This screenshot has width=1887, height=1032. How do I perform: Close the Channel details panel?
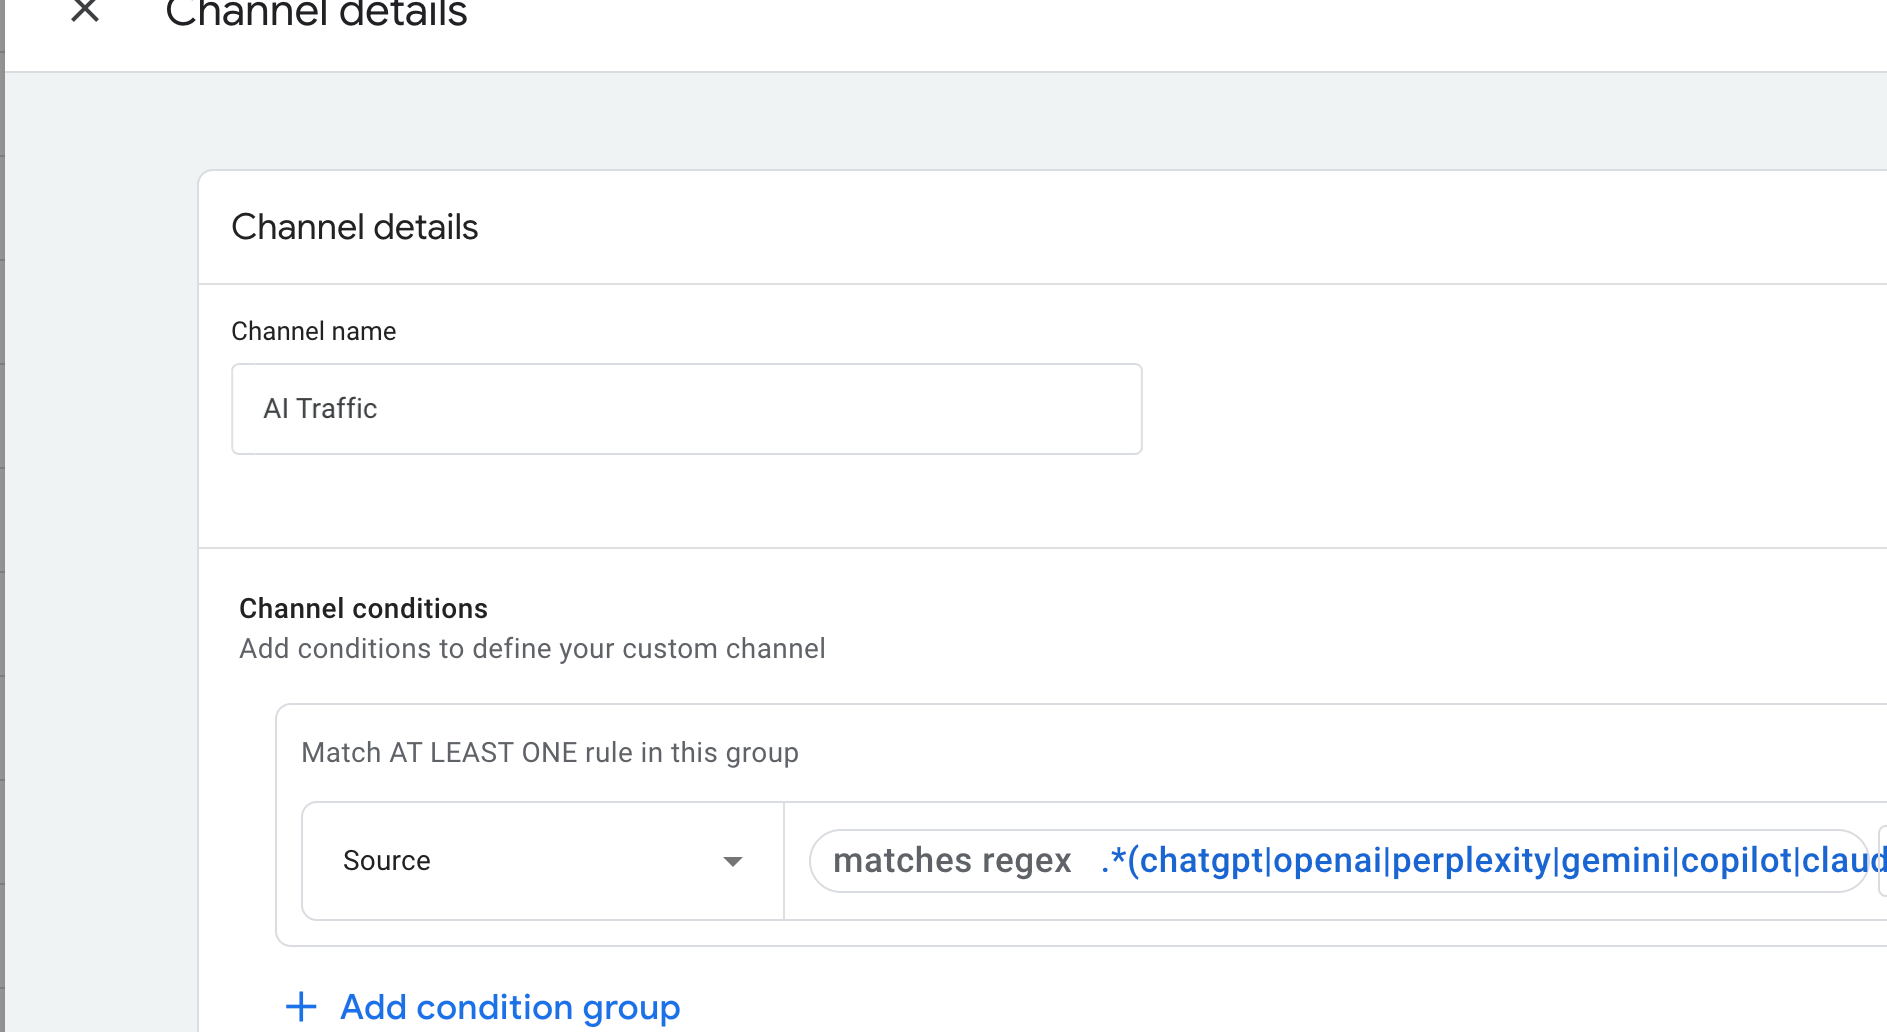(85, 11)
